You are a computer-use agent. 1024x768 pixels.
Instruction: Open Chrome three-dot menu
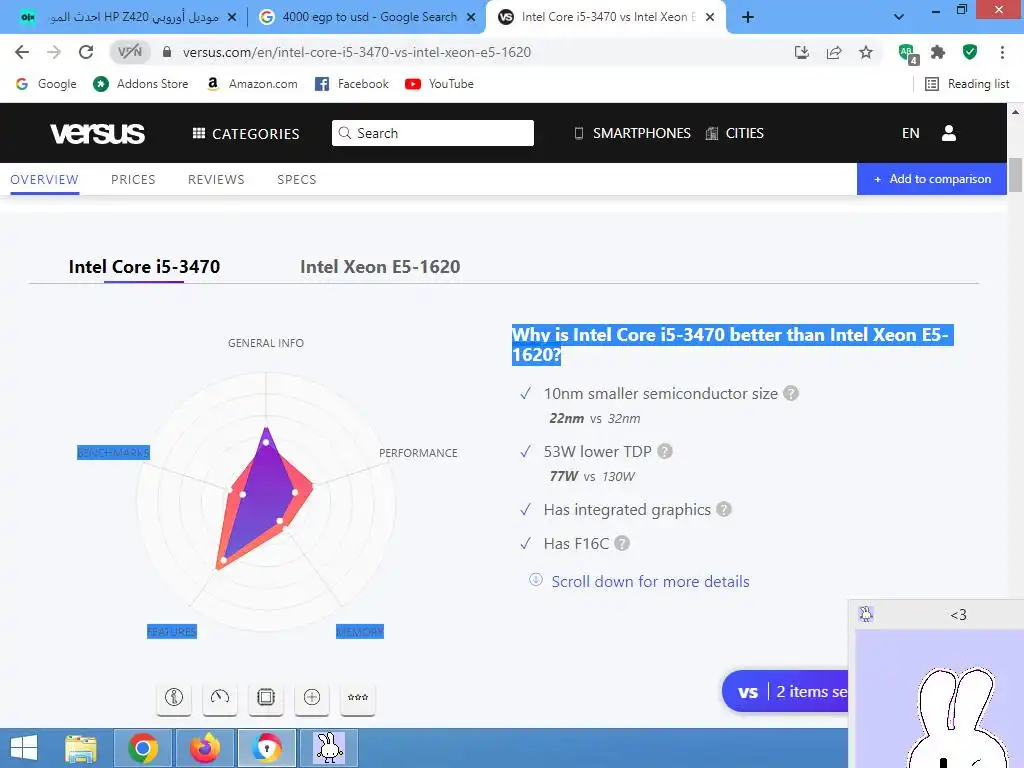(1002, 52)
